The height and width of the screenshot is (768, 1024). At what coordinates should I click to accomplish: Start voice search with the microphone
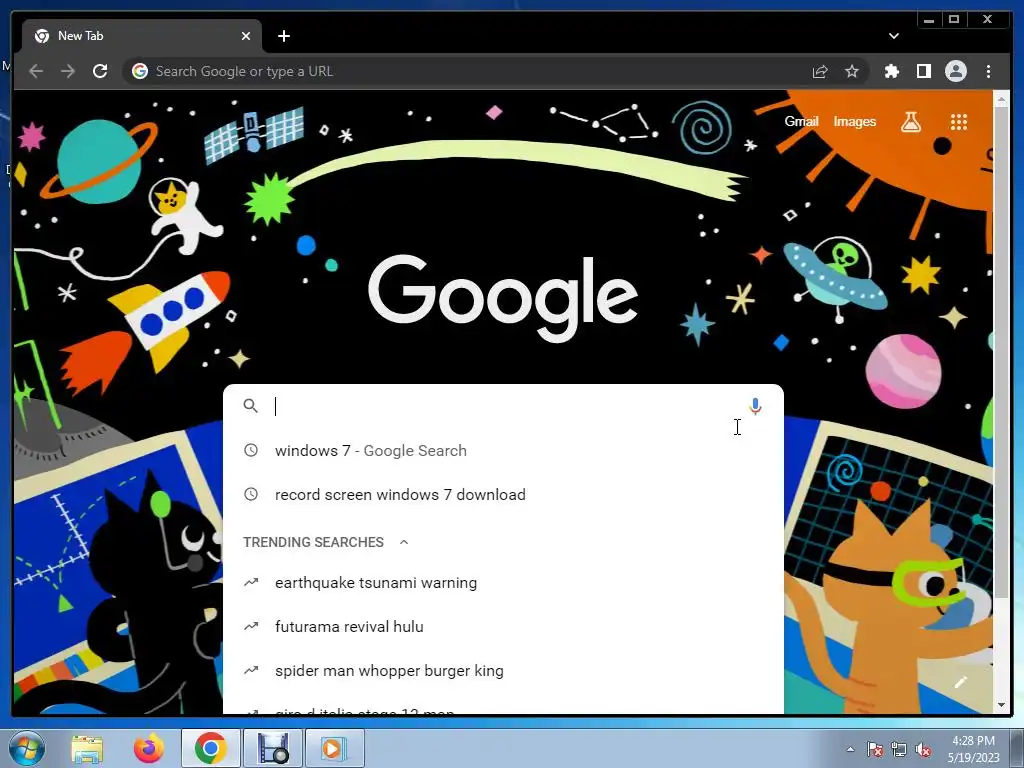pyautogui.click(x=755, y=406)
